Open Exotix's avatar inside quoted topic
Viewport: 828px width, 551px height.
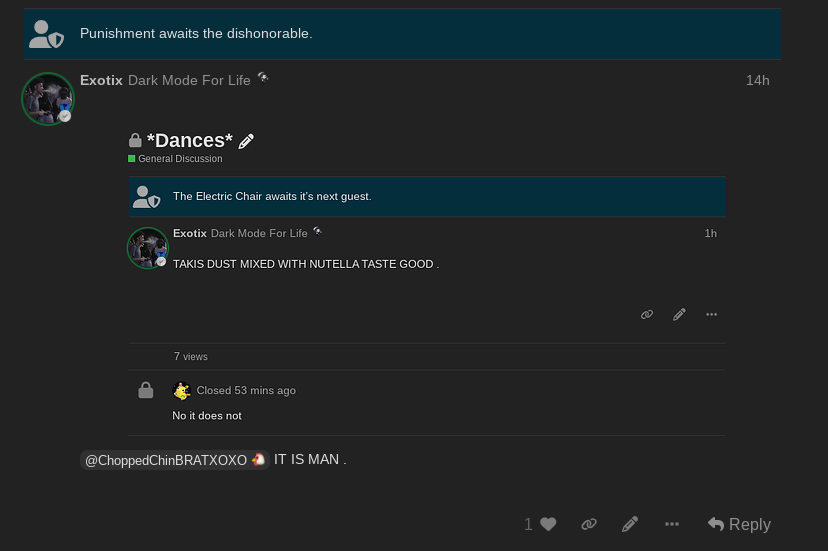tap(148, 248)
